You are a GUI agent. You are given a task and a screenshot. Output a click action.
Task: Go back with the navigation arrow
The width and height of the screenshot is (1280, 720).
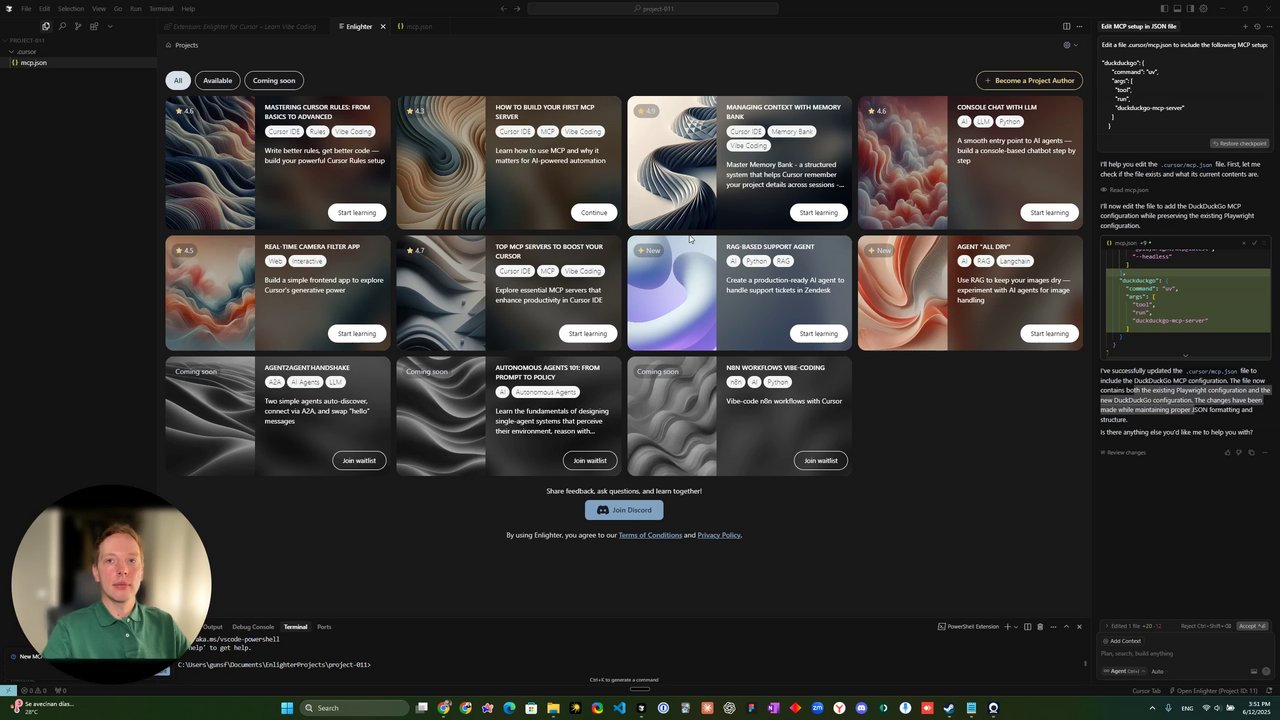(503, 8)
